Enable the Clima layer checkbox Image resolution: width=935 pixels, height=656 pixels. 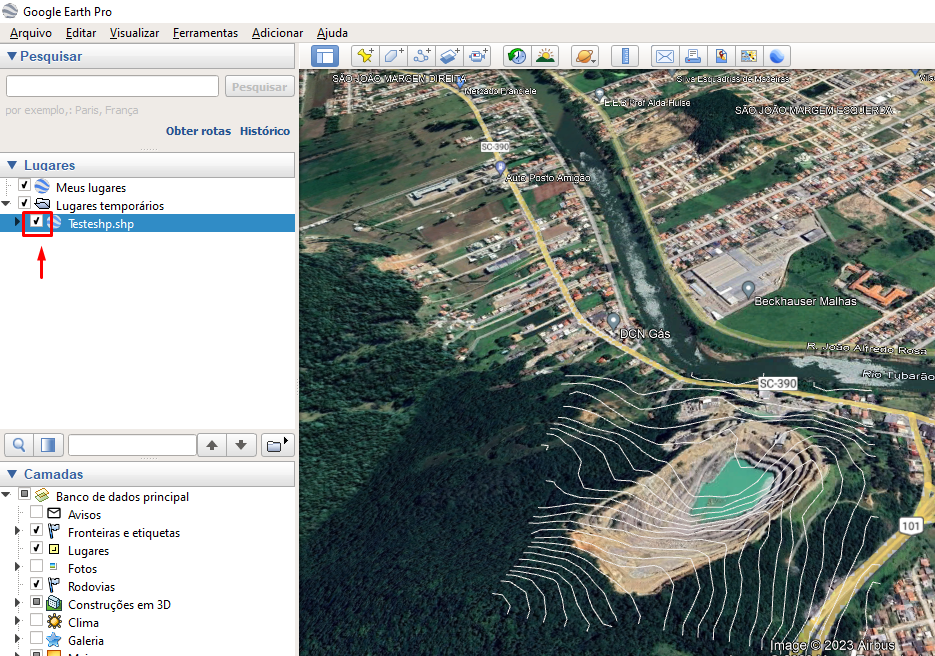36,620
